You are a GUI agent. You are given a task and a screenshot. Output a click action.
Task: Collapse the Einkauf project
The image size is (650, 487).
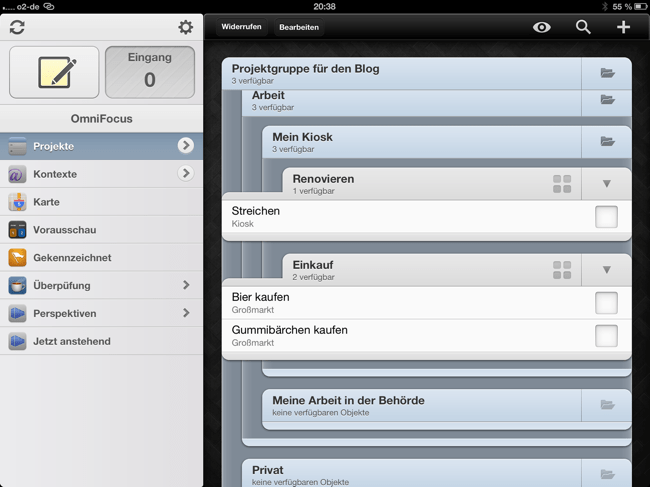606,270
